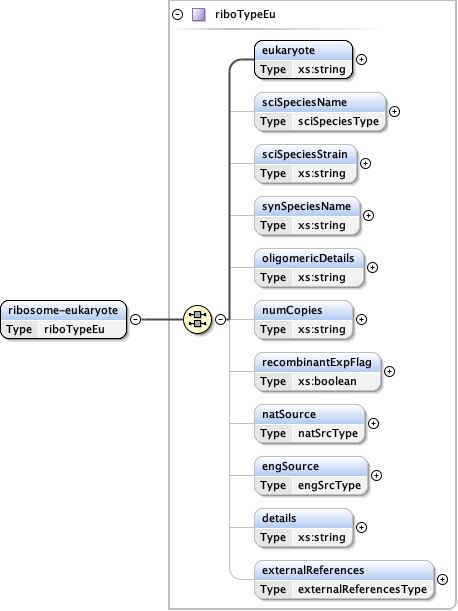Screen dimensions: 458x611
Task: Collapse the riboTypeEu type container
Action: [178, 15]
